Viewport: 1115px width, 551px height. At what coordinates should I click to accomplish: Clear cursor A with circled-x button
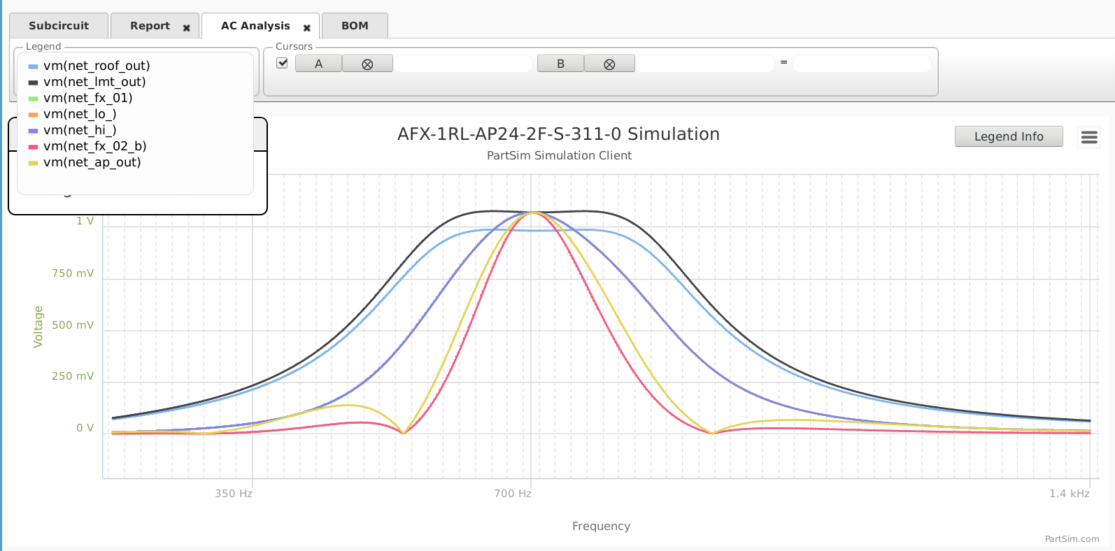click(368, 63)
